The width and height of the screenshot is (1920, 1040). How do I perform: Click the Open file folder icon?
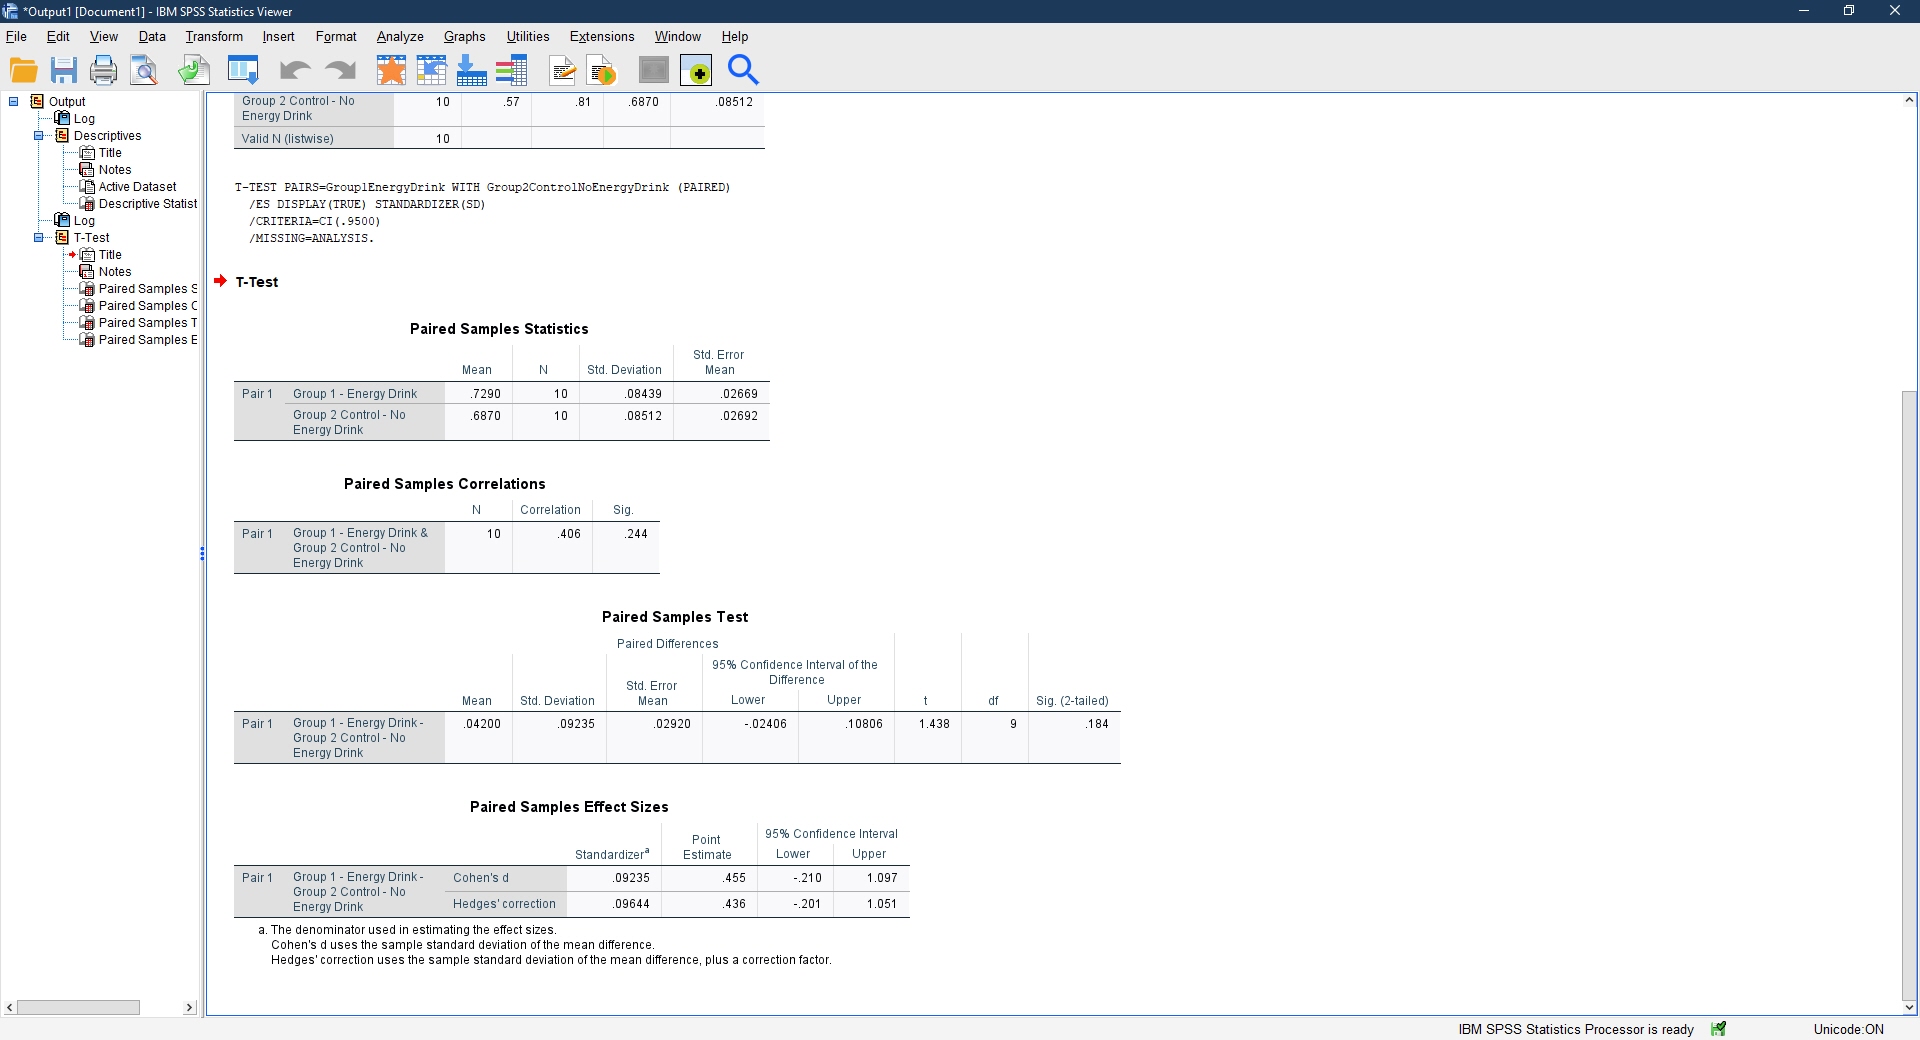24,70
